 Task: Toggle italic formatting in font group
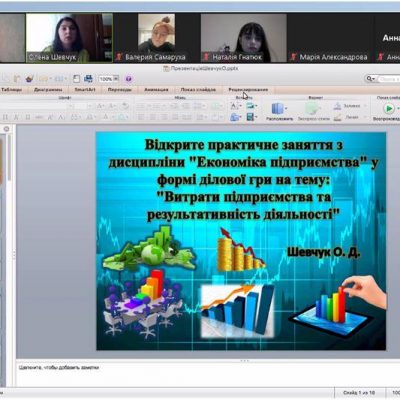17,117
